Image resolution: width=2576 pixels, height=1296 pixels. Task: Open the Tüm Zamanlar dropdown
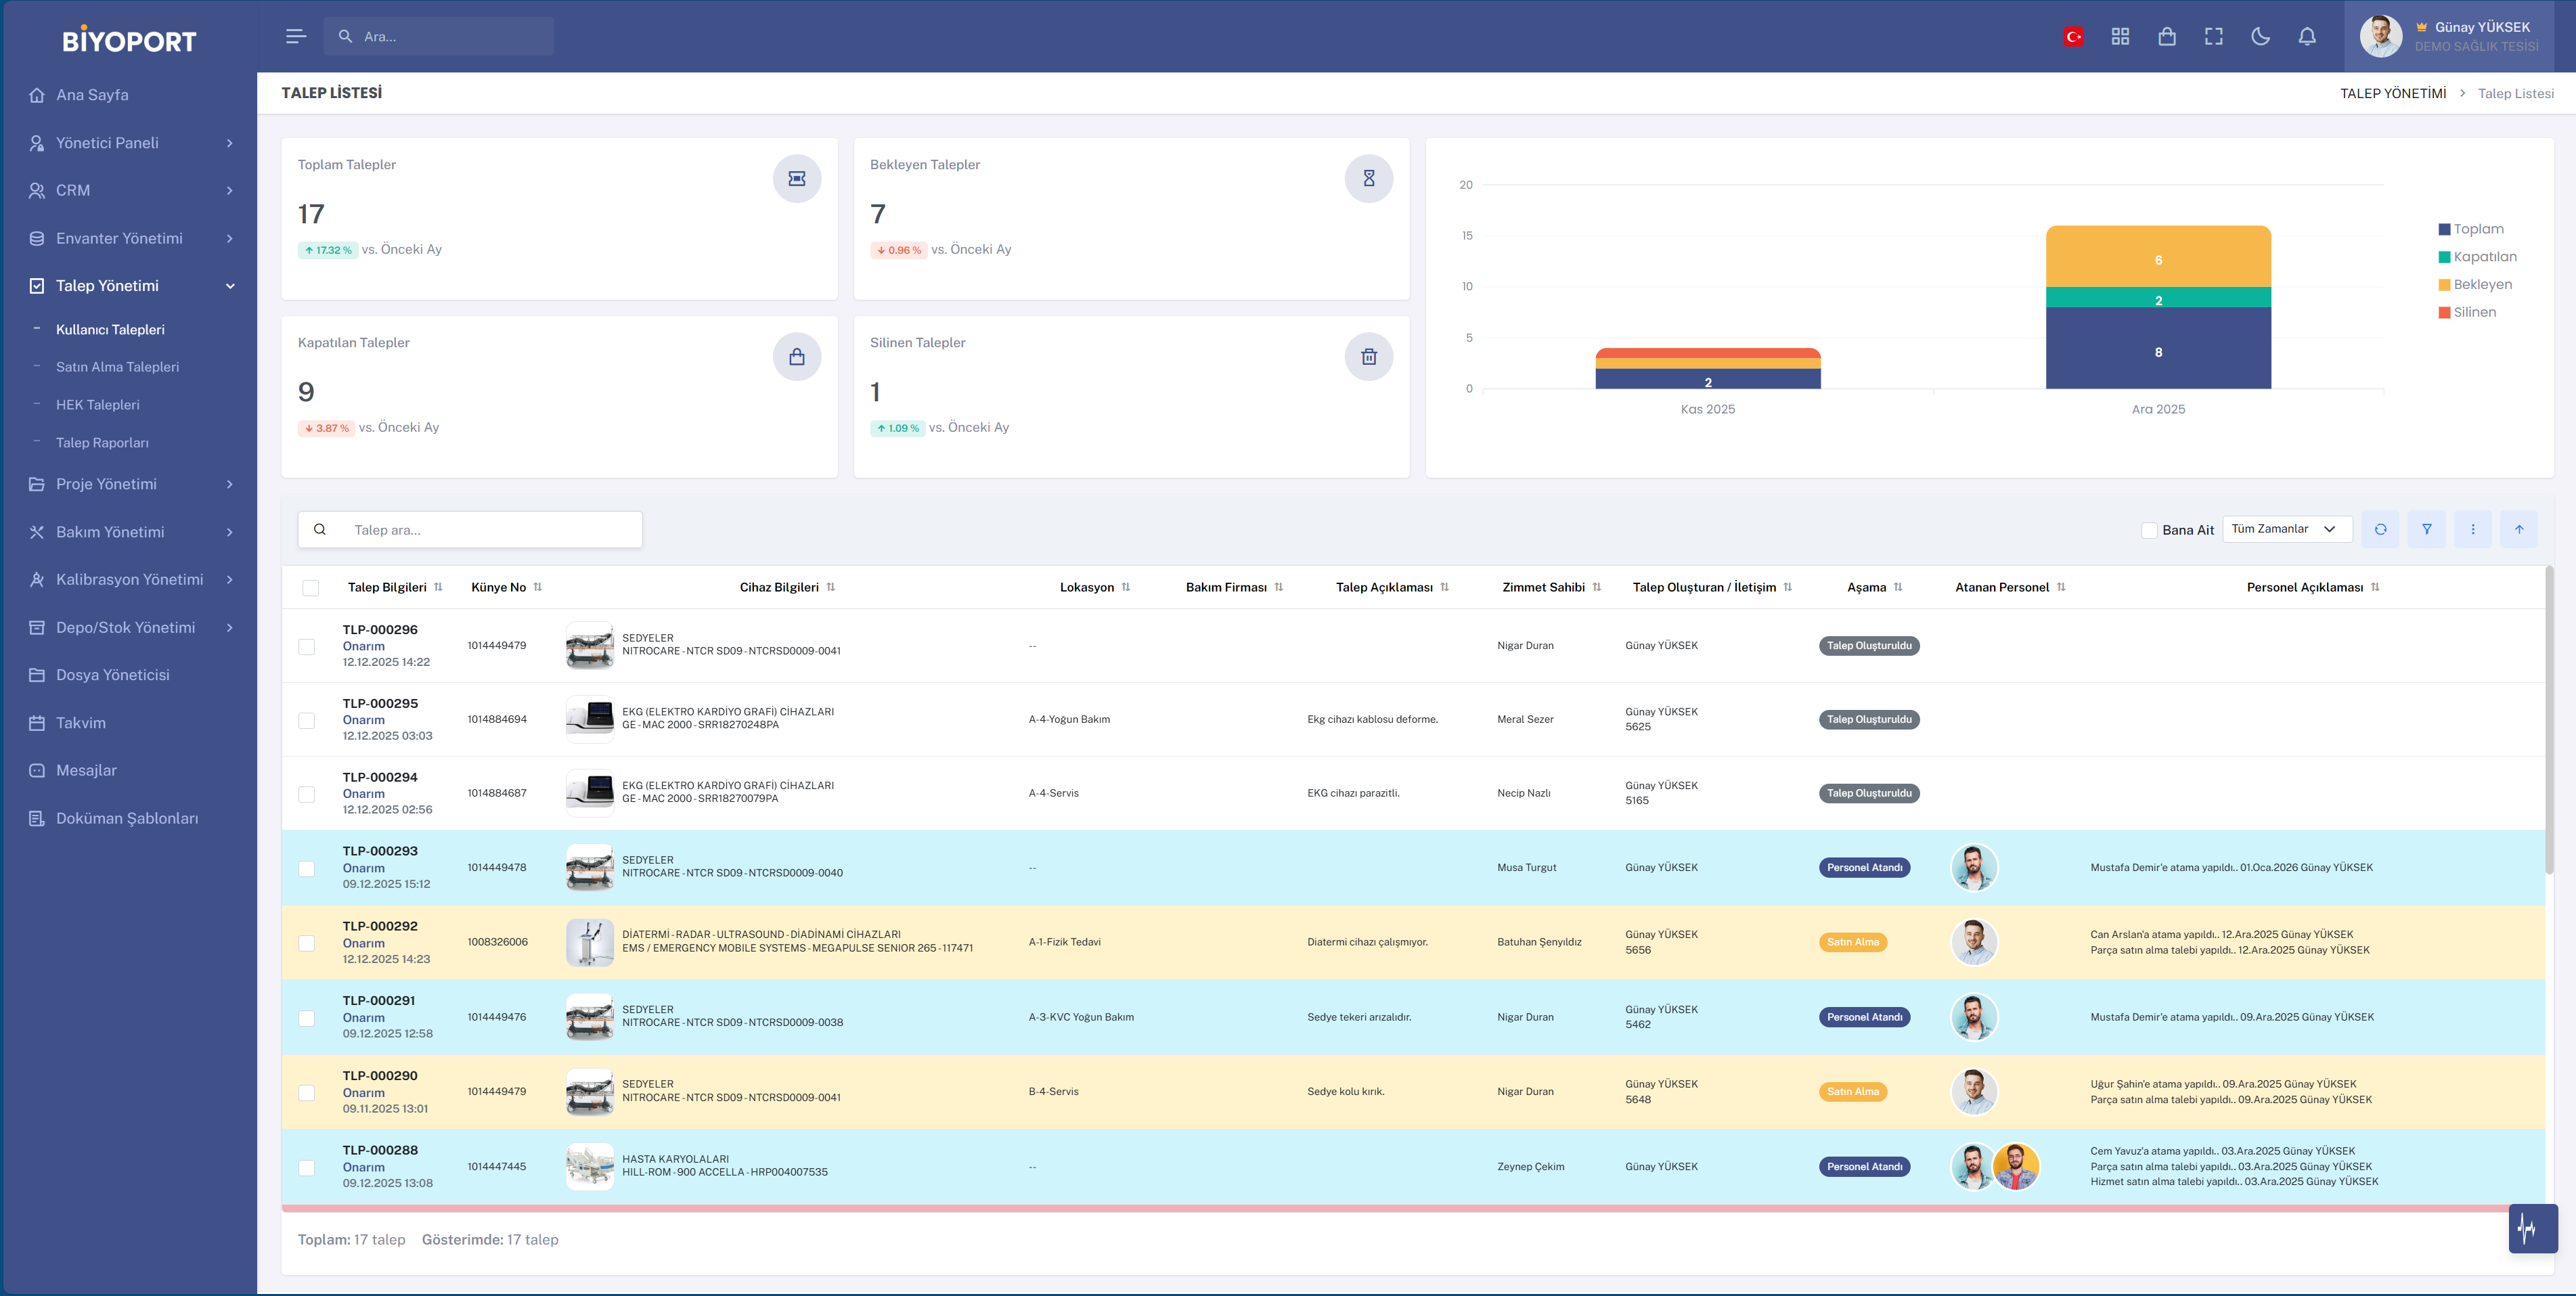coord(2286,529)
